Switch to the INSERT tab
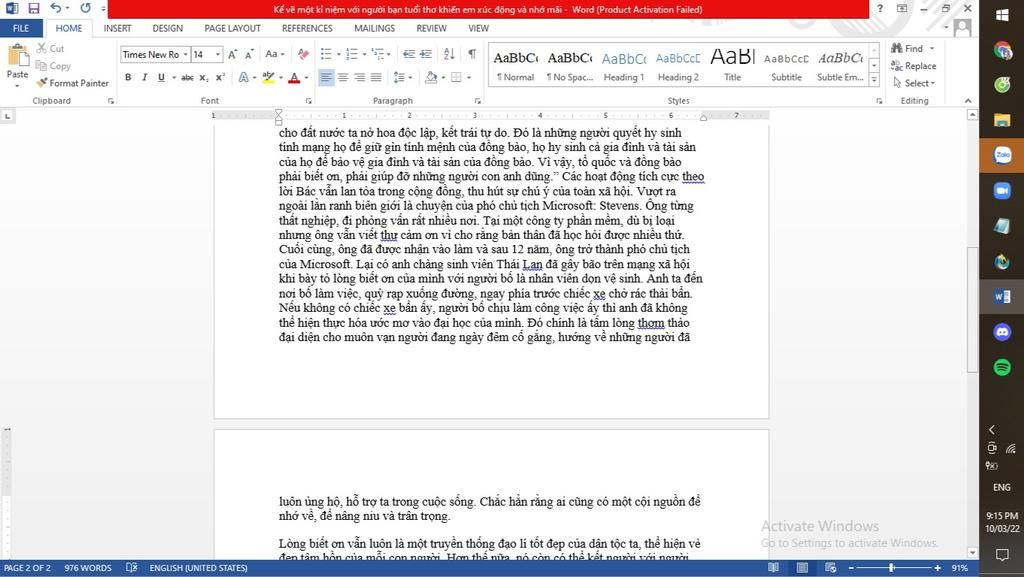This screenshot has height=577, width=1024. tap(118, 28)
